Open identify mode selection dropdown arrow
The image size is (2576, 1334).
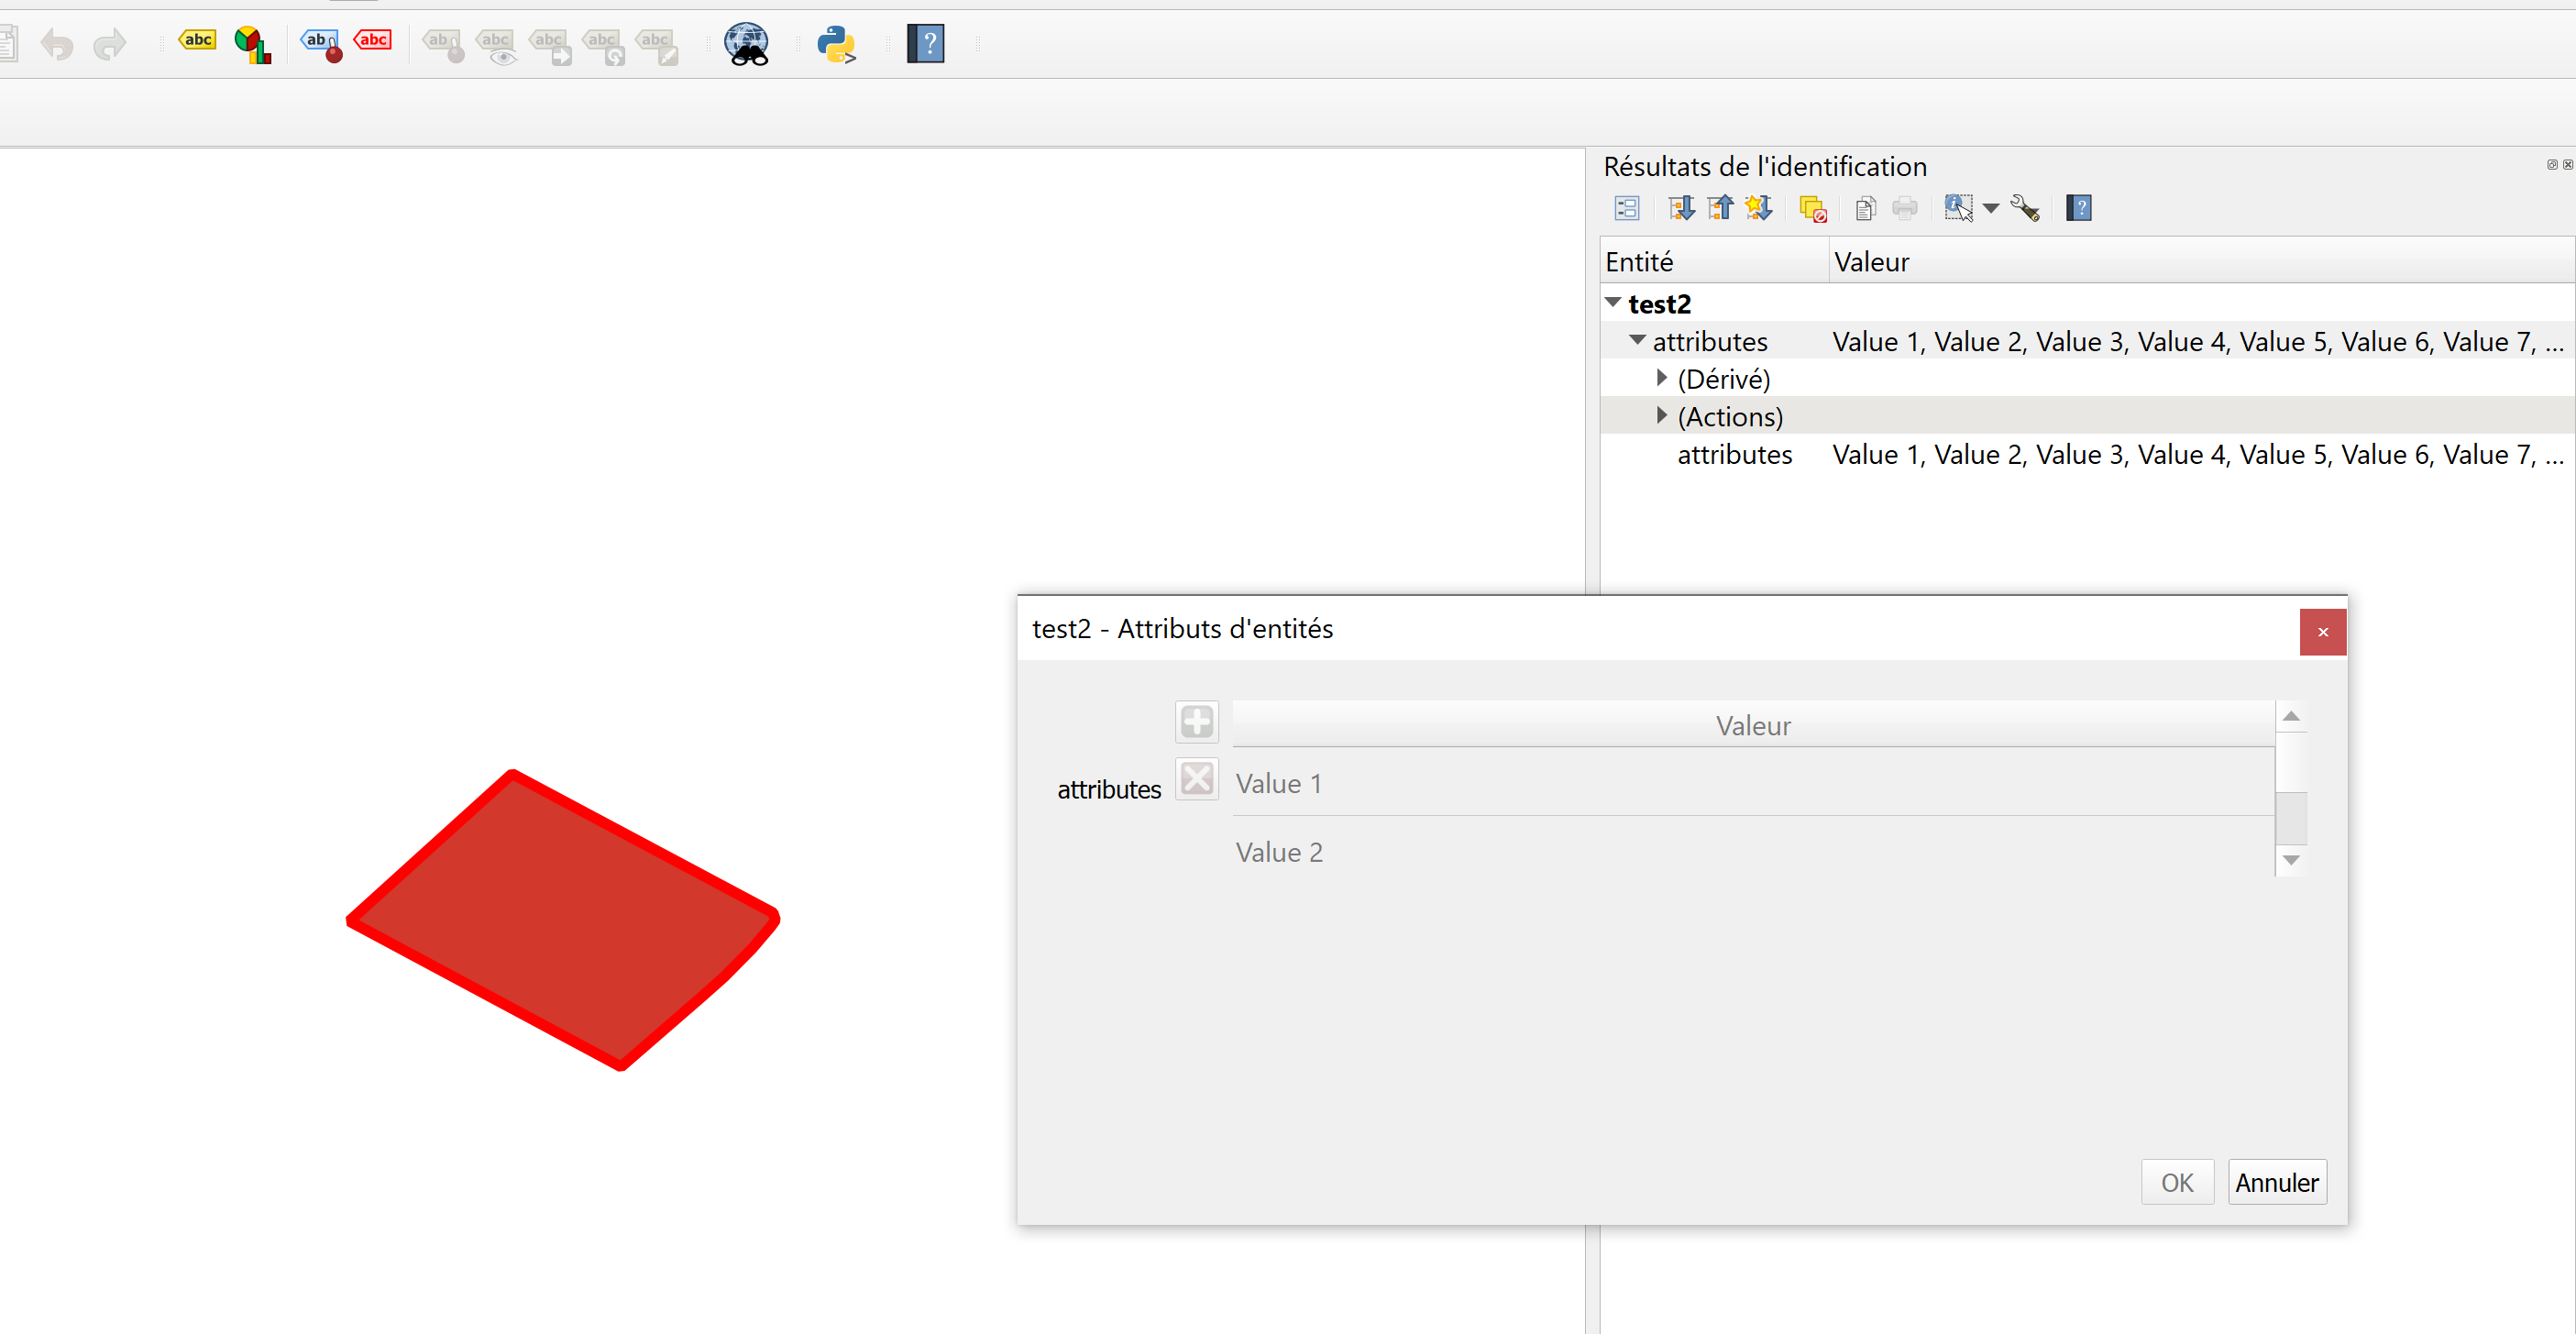1990,208
